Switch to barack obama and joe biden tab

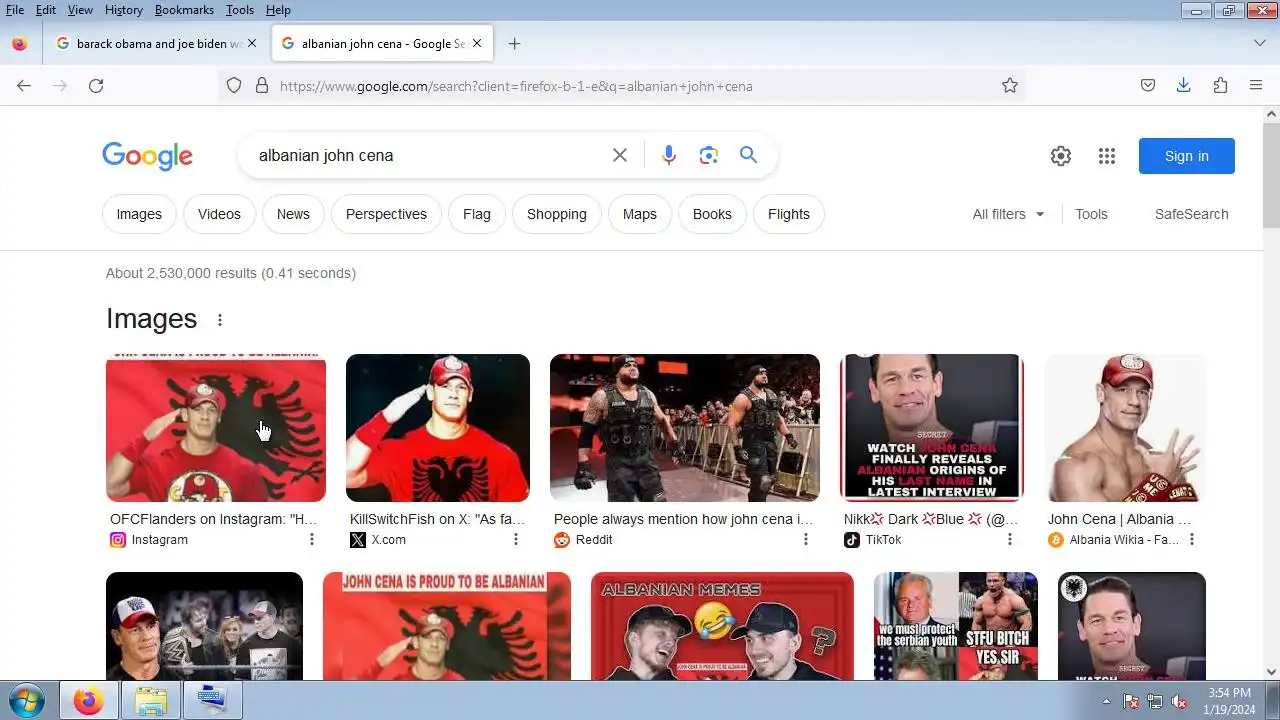pos(157,44)
